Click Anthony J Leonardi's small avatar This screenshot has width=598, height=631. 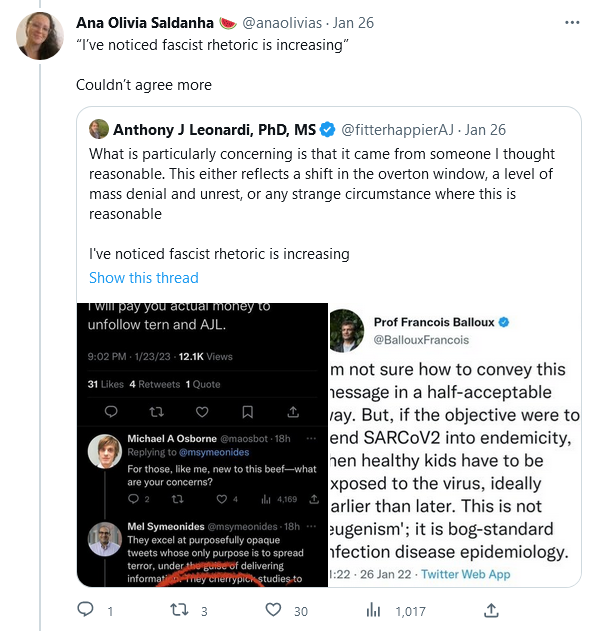pyautogui.click(x=99, y=129)
